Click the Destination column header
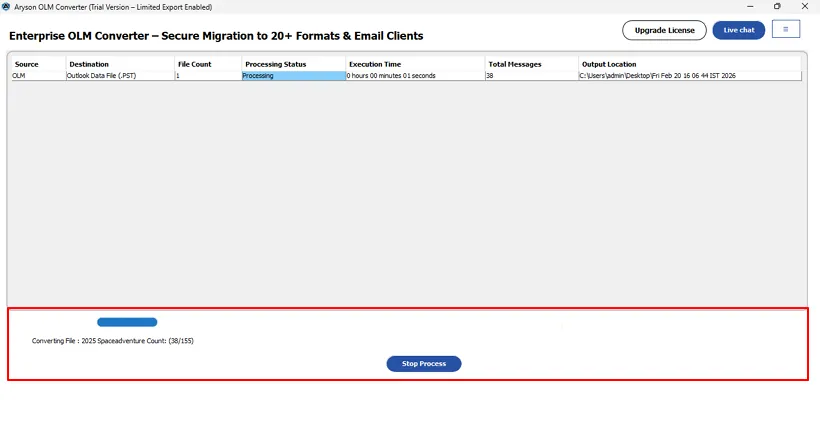Viewport: 820px width, 432px height. coord(89,64)
